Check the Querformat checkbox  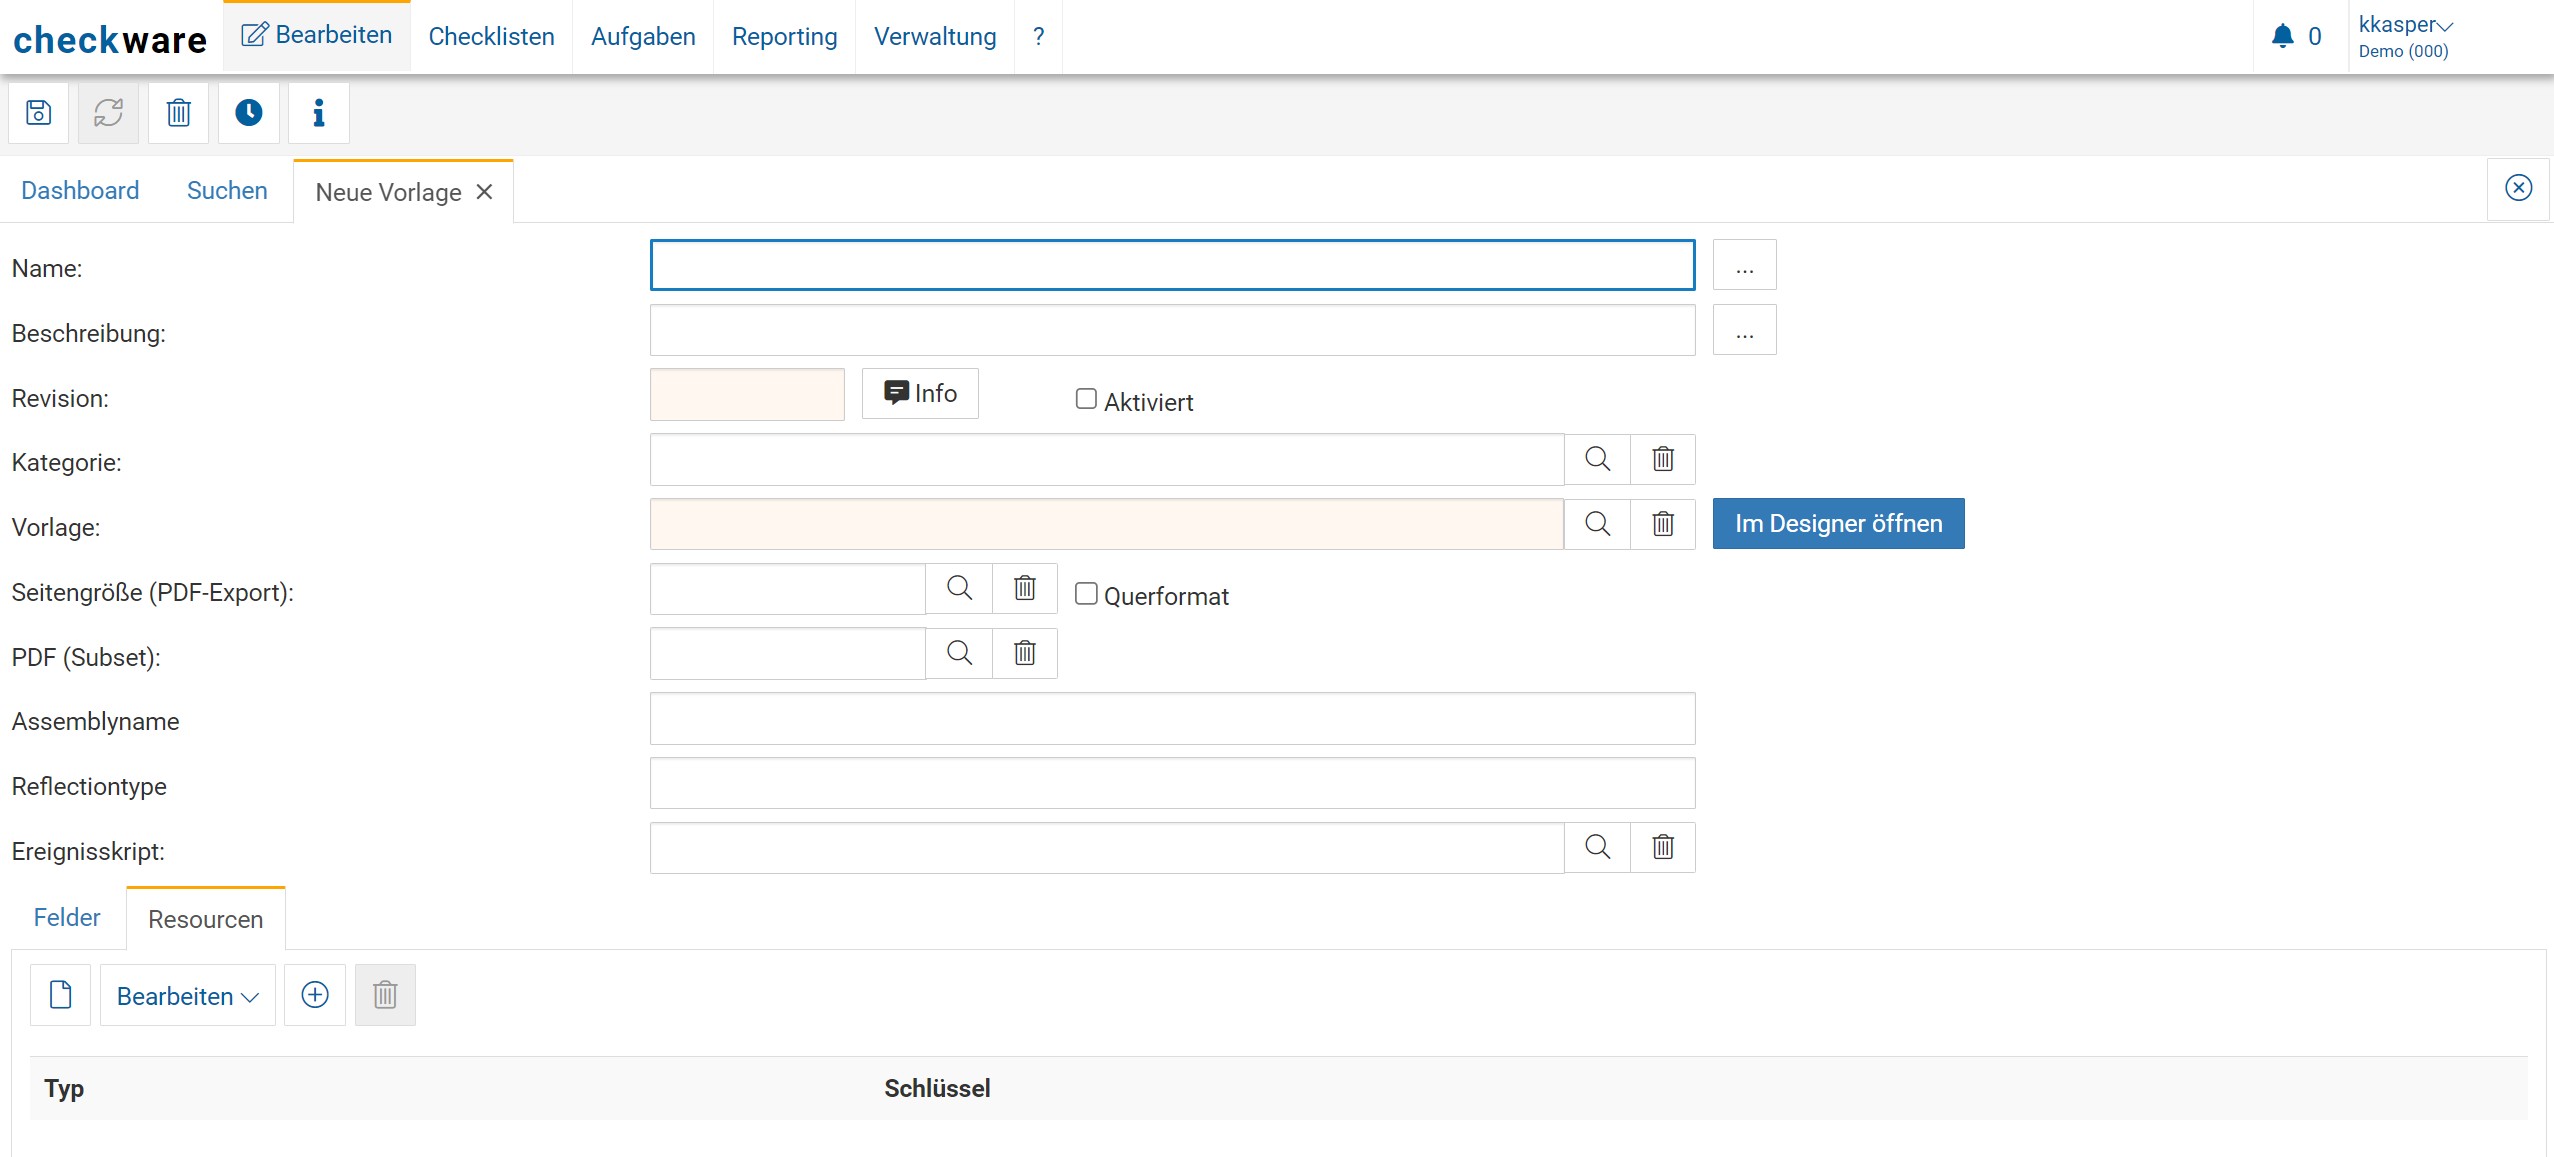(1086, 594)
